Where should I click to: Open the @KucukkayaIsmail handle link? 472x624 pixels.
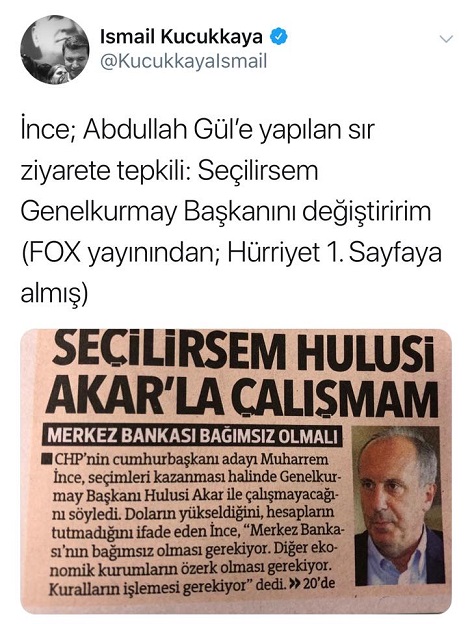coord(183,62)
